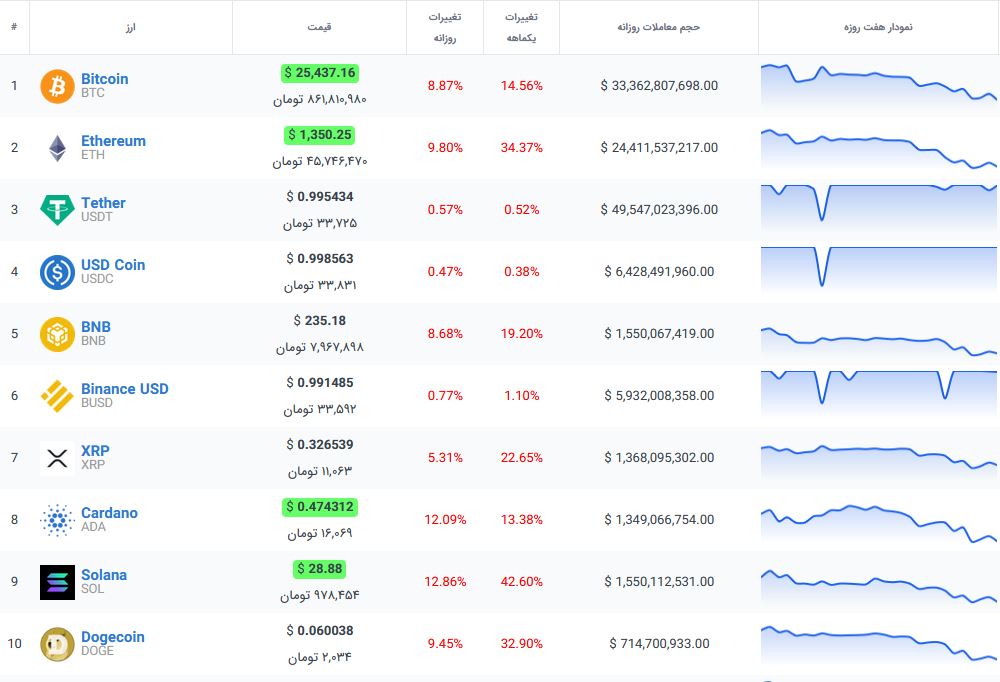Open the Solana coin link

click(x=104, y=575)
